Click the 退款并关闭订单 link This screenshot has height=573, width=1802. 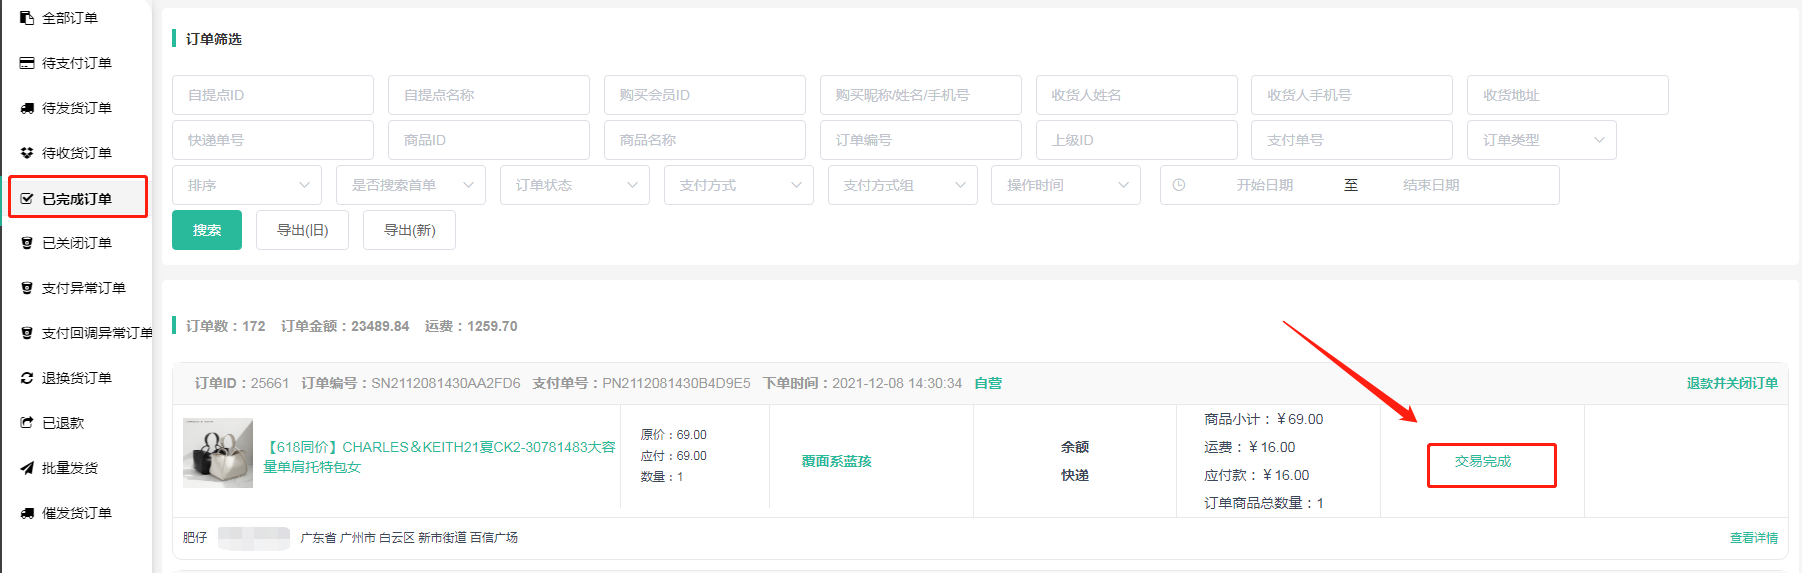click(1732, 383)
